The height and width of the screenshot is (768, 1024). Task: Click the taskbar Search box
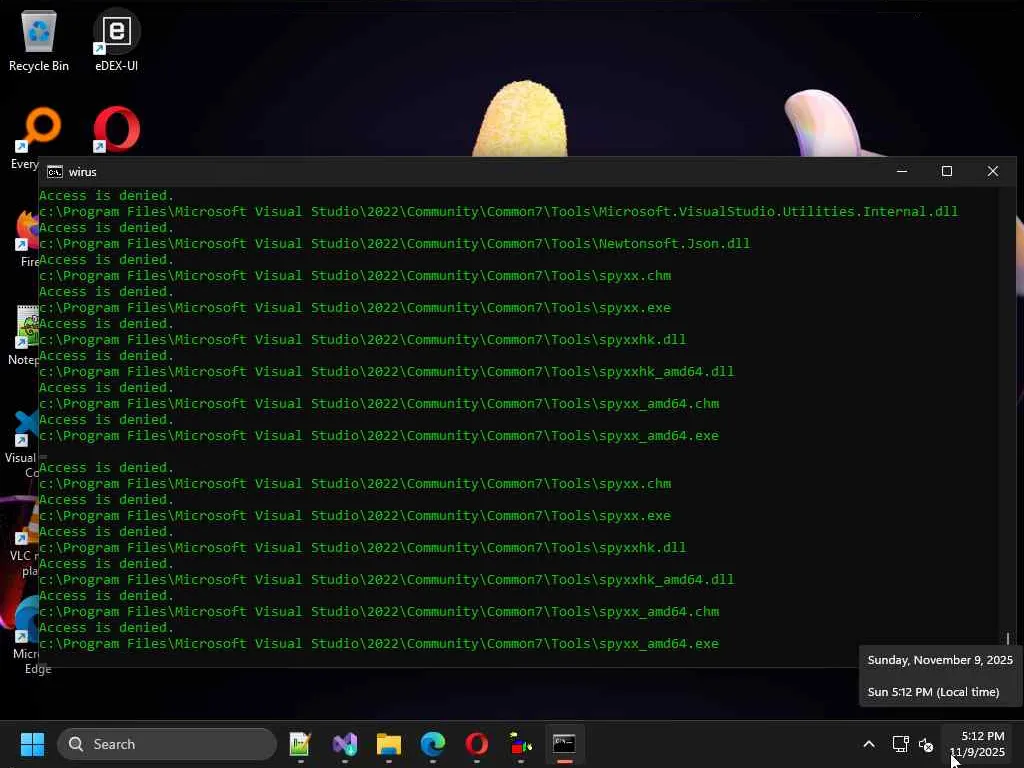pos(167,744)
